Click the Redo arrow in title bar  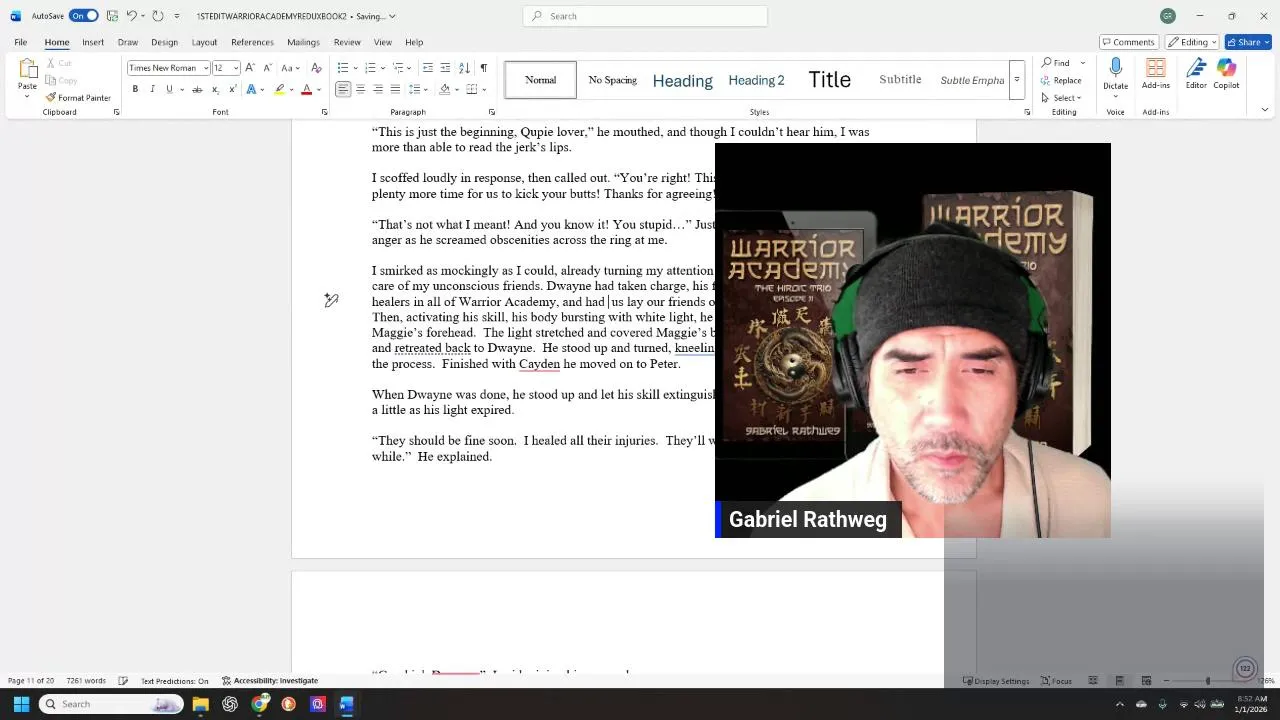157,16
